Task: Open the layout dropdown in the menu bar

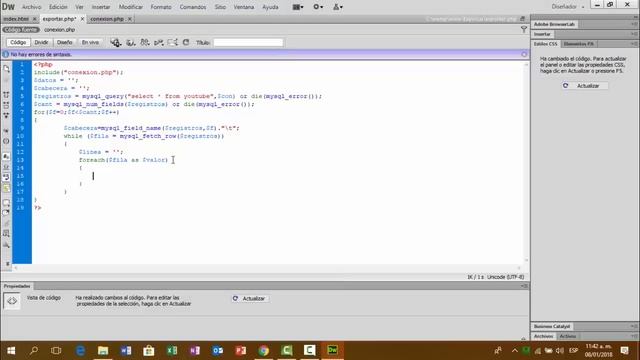Action: [x=298, y=7]
